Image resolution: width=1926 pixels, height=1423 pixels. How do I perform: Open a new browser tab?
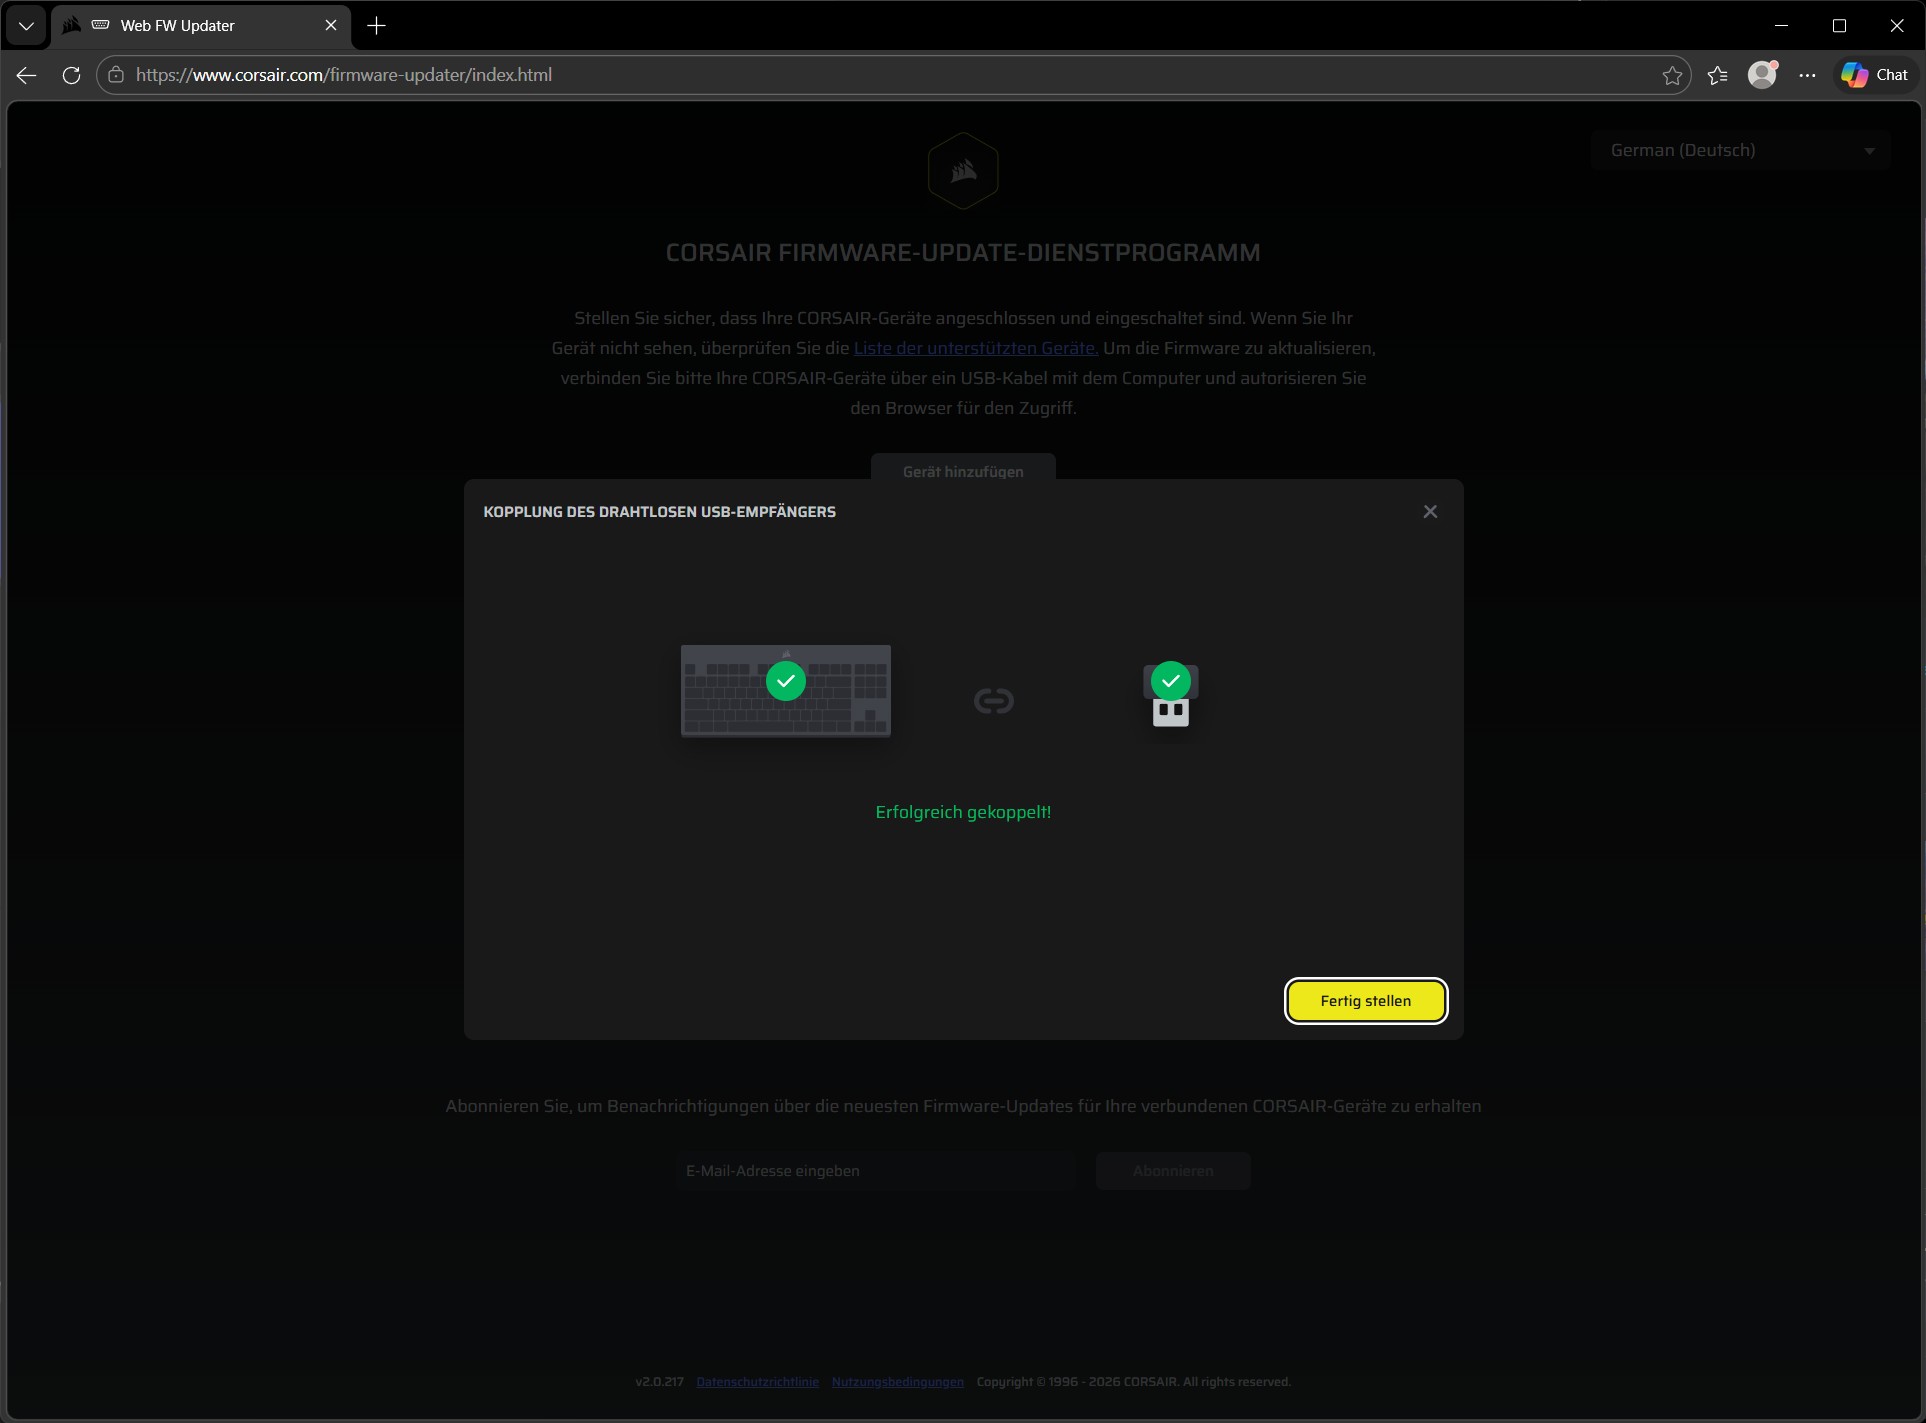(x=377, y=26)
